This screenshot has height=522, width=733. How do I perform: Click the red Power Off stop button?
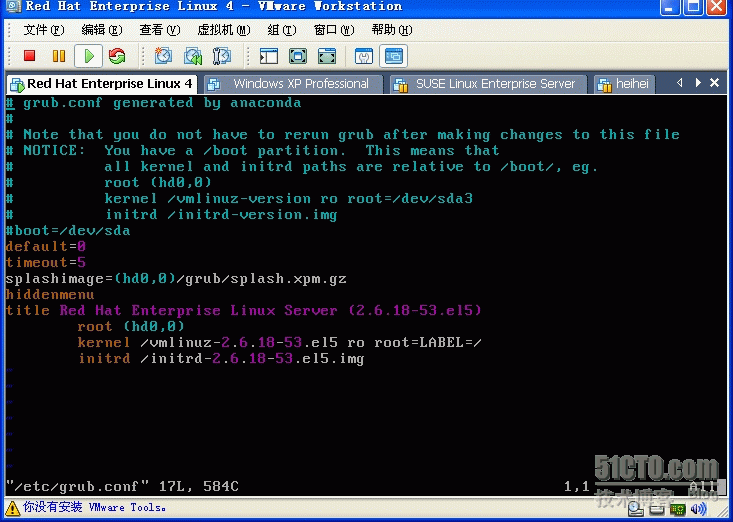tap(29, 56)
